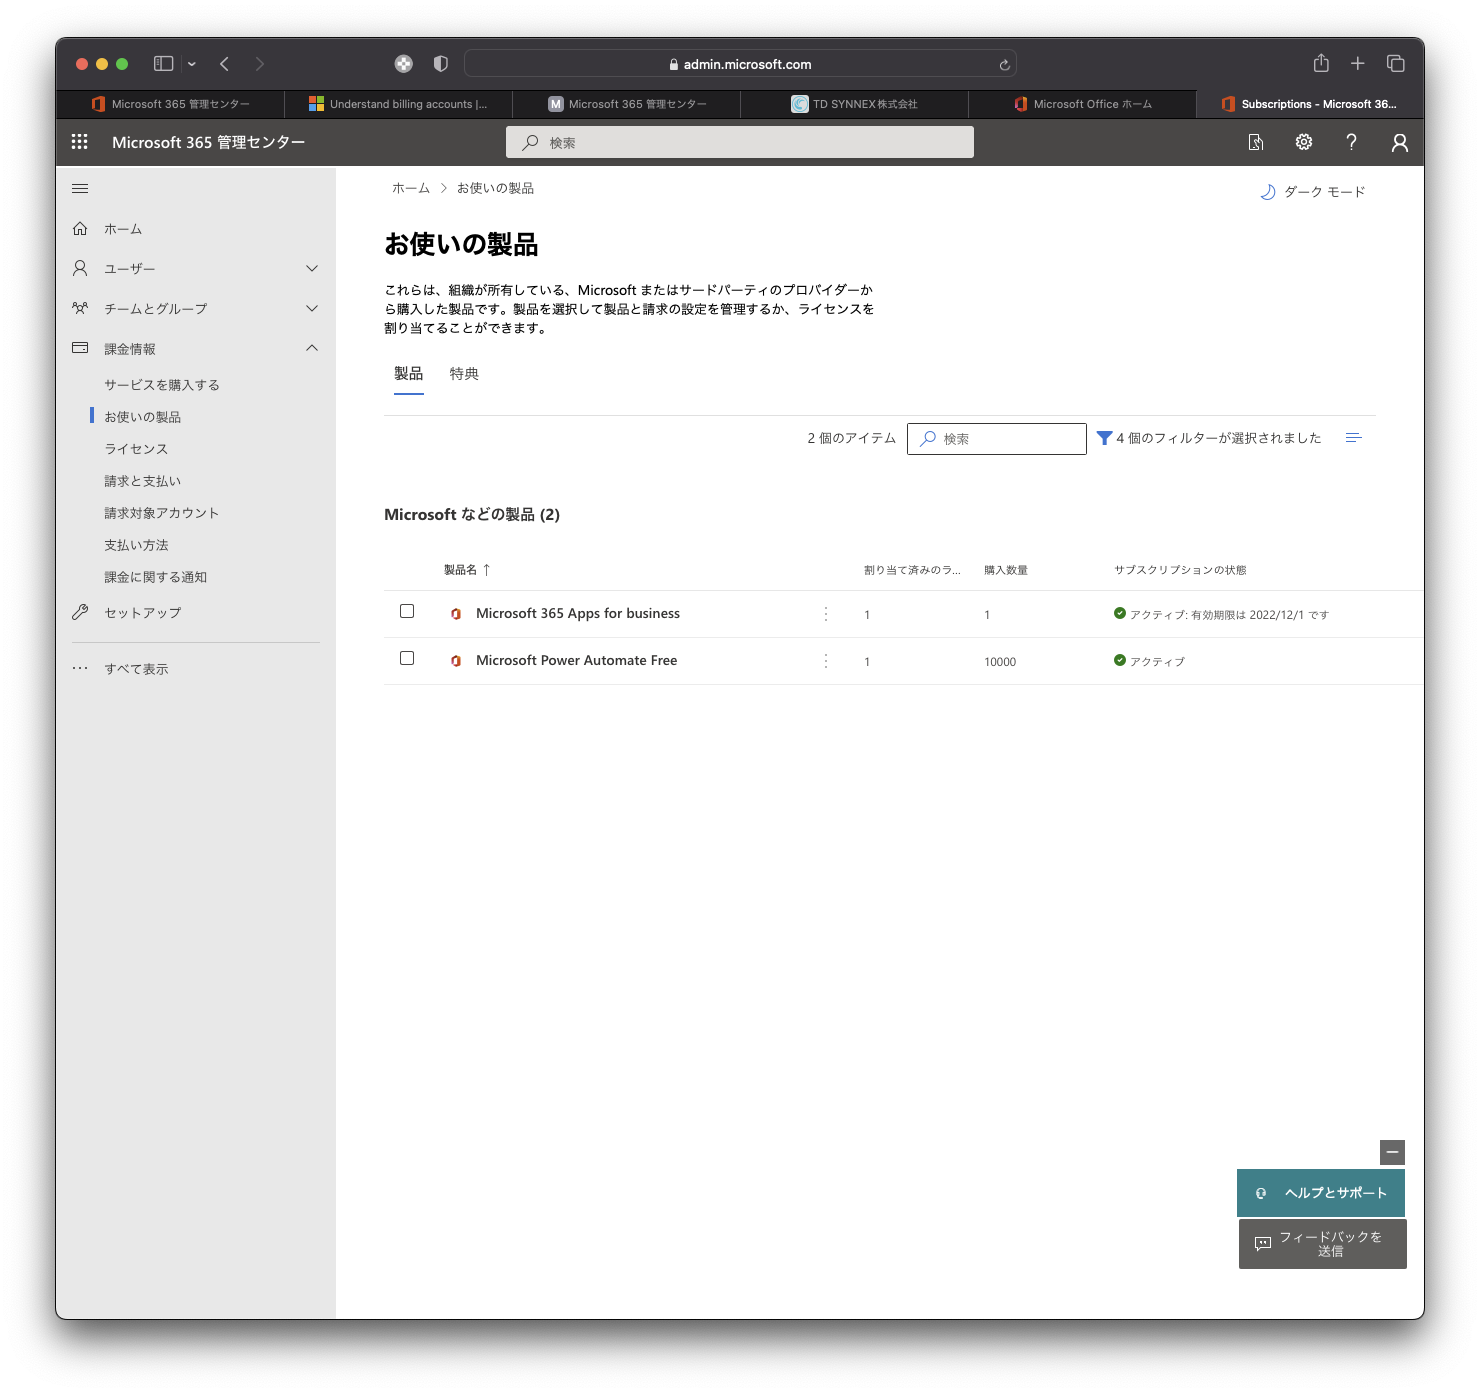Click the ホーム breadcrumb link
This screenshot has height=1393, width=1480.
[x=411, y=188]
